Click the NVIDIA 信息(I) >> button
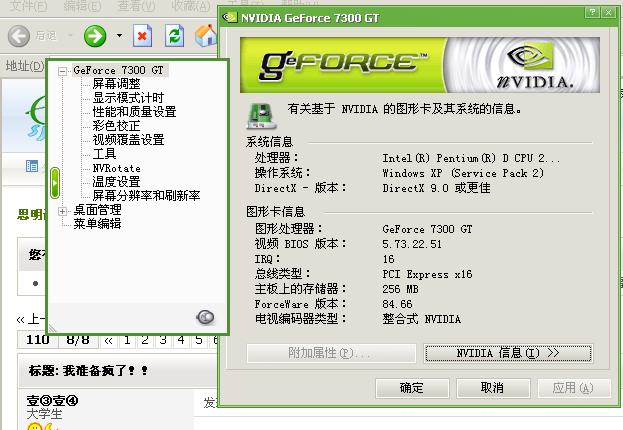 508,353
